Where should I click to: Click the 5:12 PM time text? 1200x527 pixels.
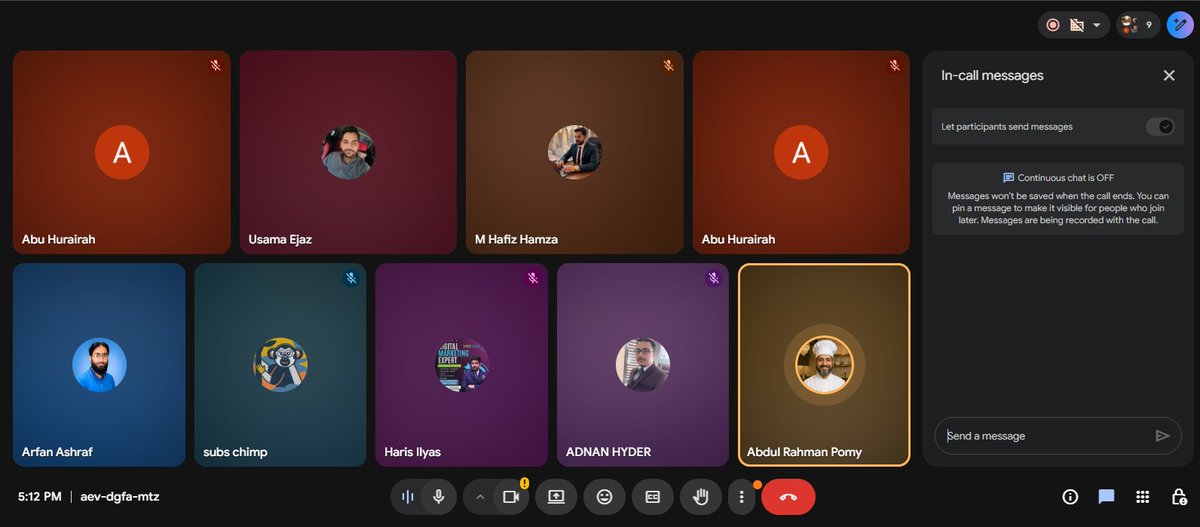coord(40,496)
